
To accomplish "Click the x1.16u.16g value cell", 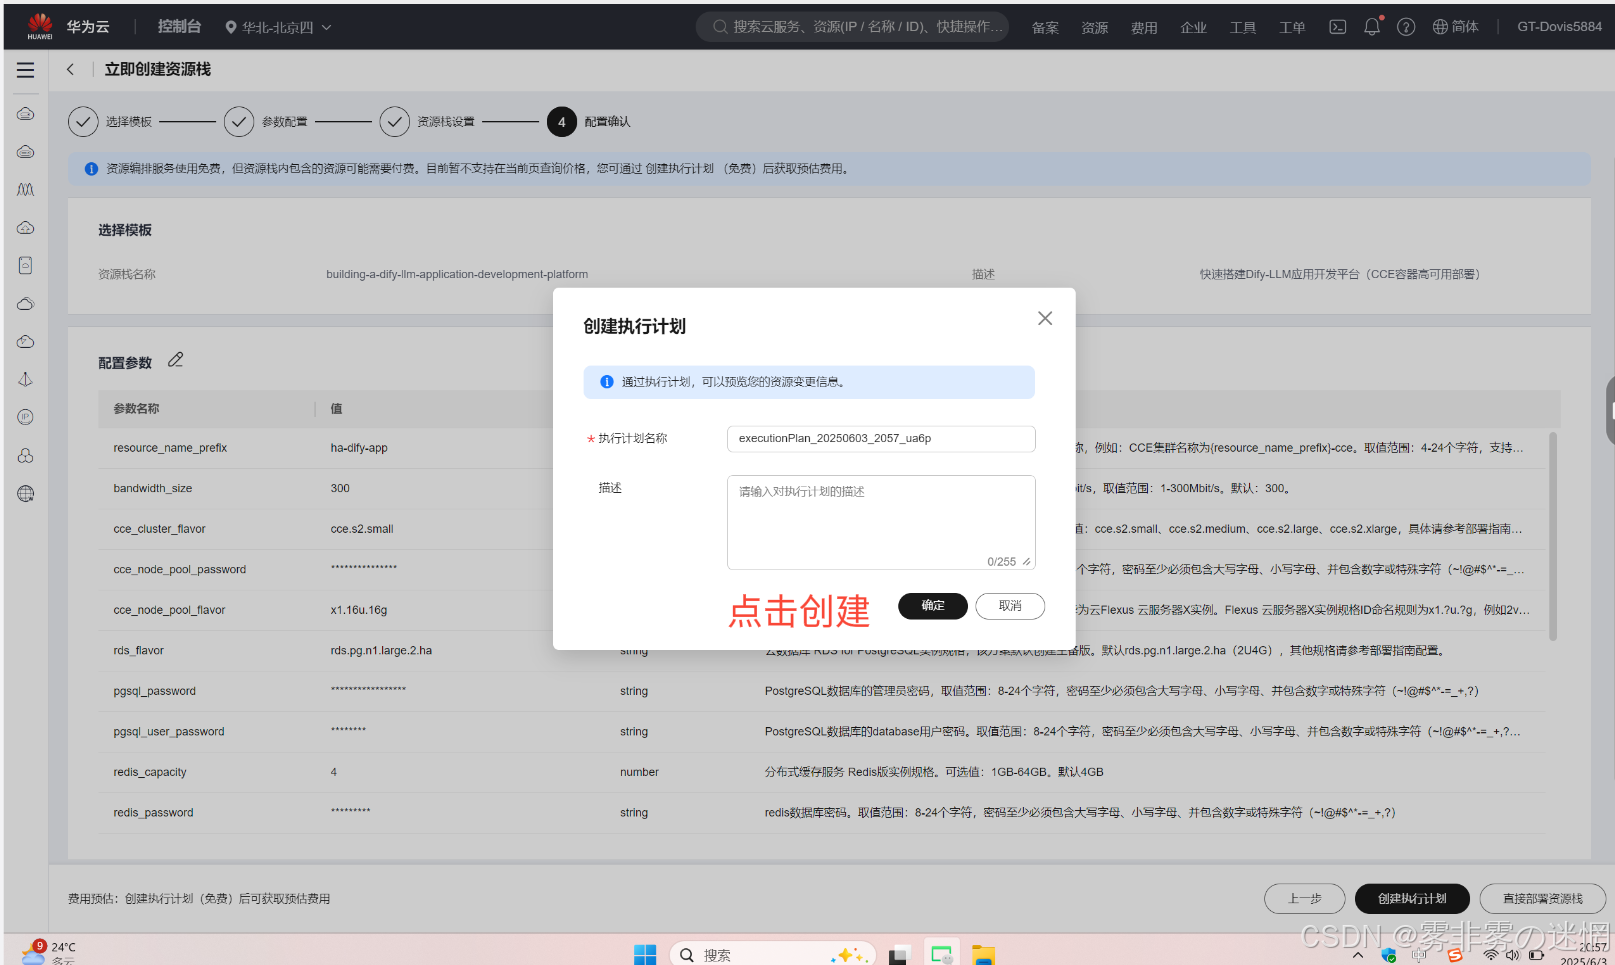I will [x=359, y=610].
